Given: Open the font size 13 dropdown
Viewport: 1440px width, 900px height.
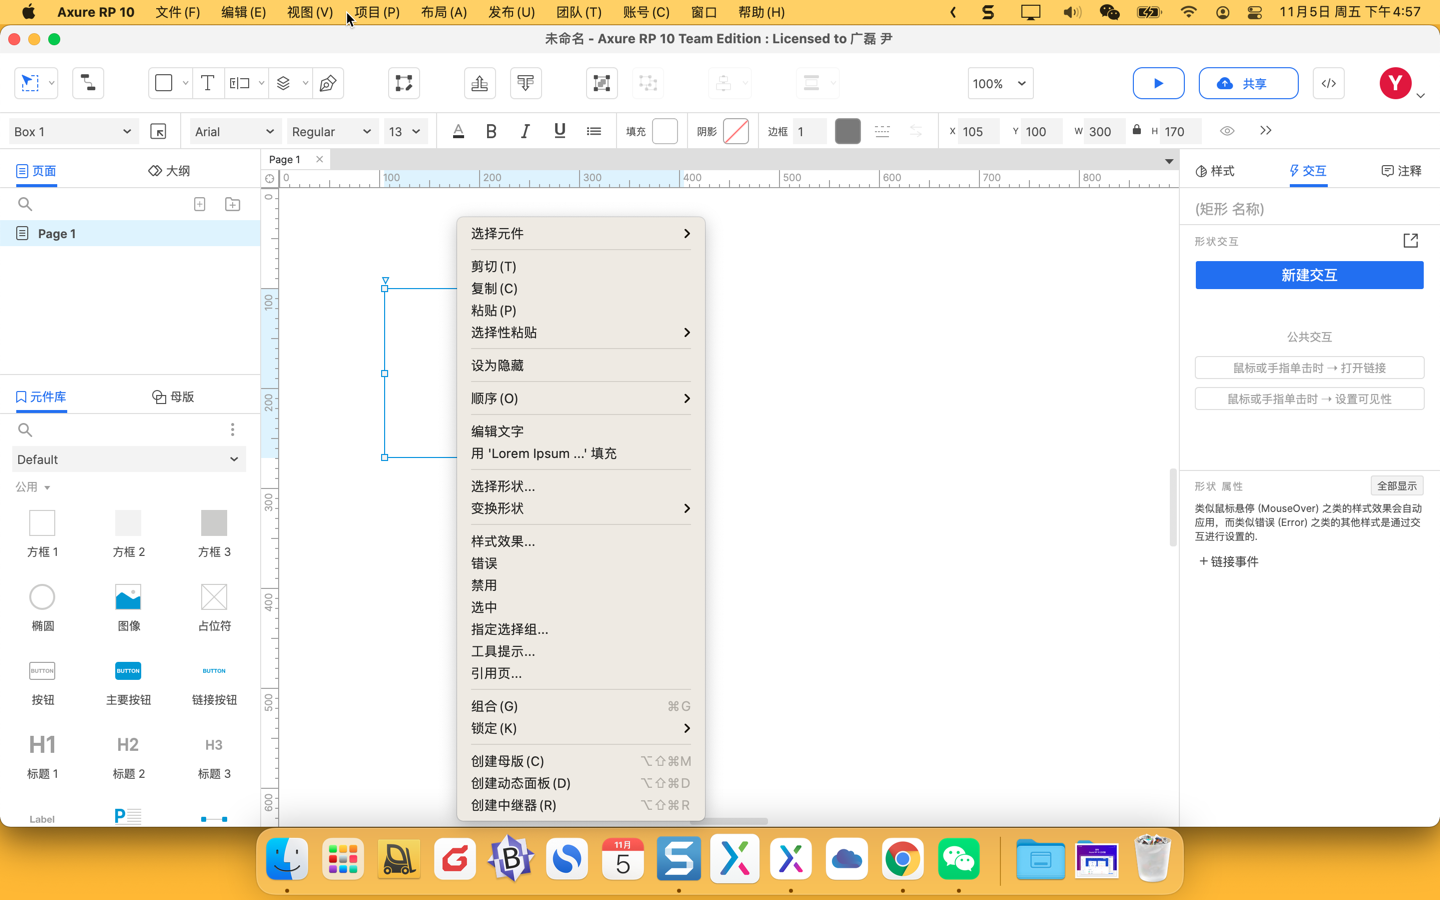Looking at the screenshot, I should click(404, 131).
